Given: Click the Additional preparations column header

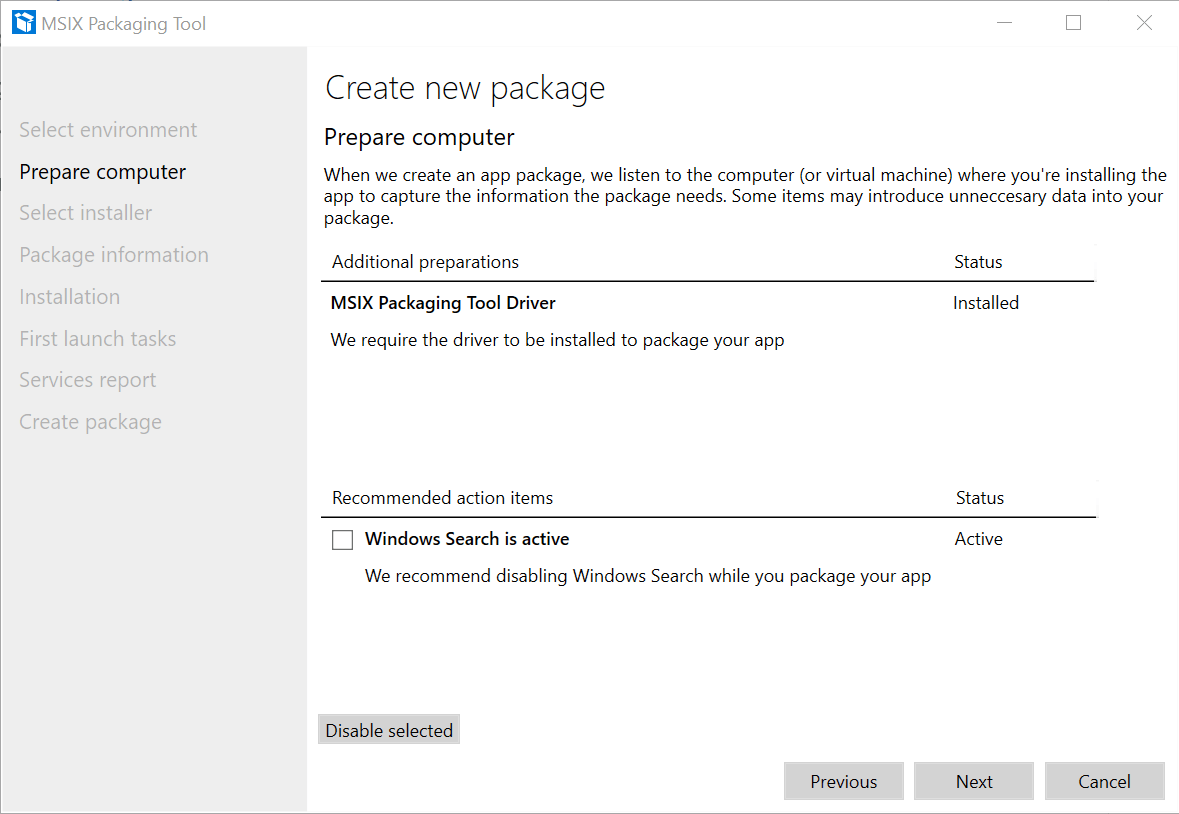Looking at the screenshot, I should [425, 261].
